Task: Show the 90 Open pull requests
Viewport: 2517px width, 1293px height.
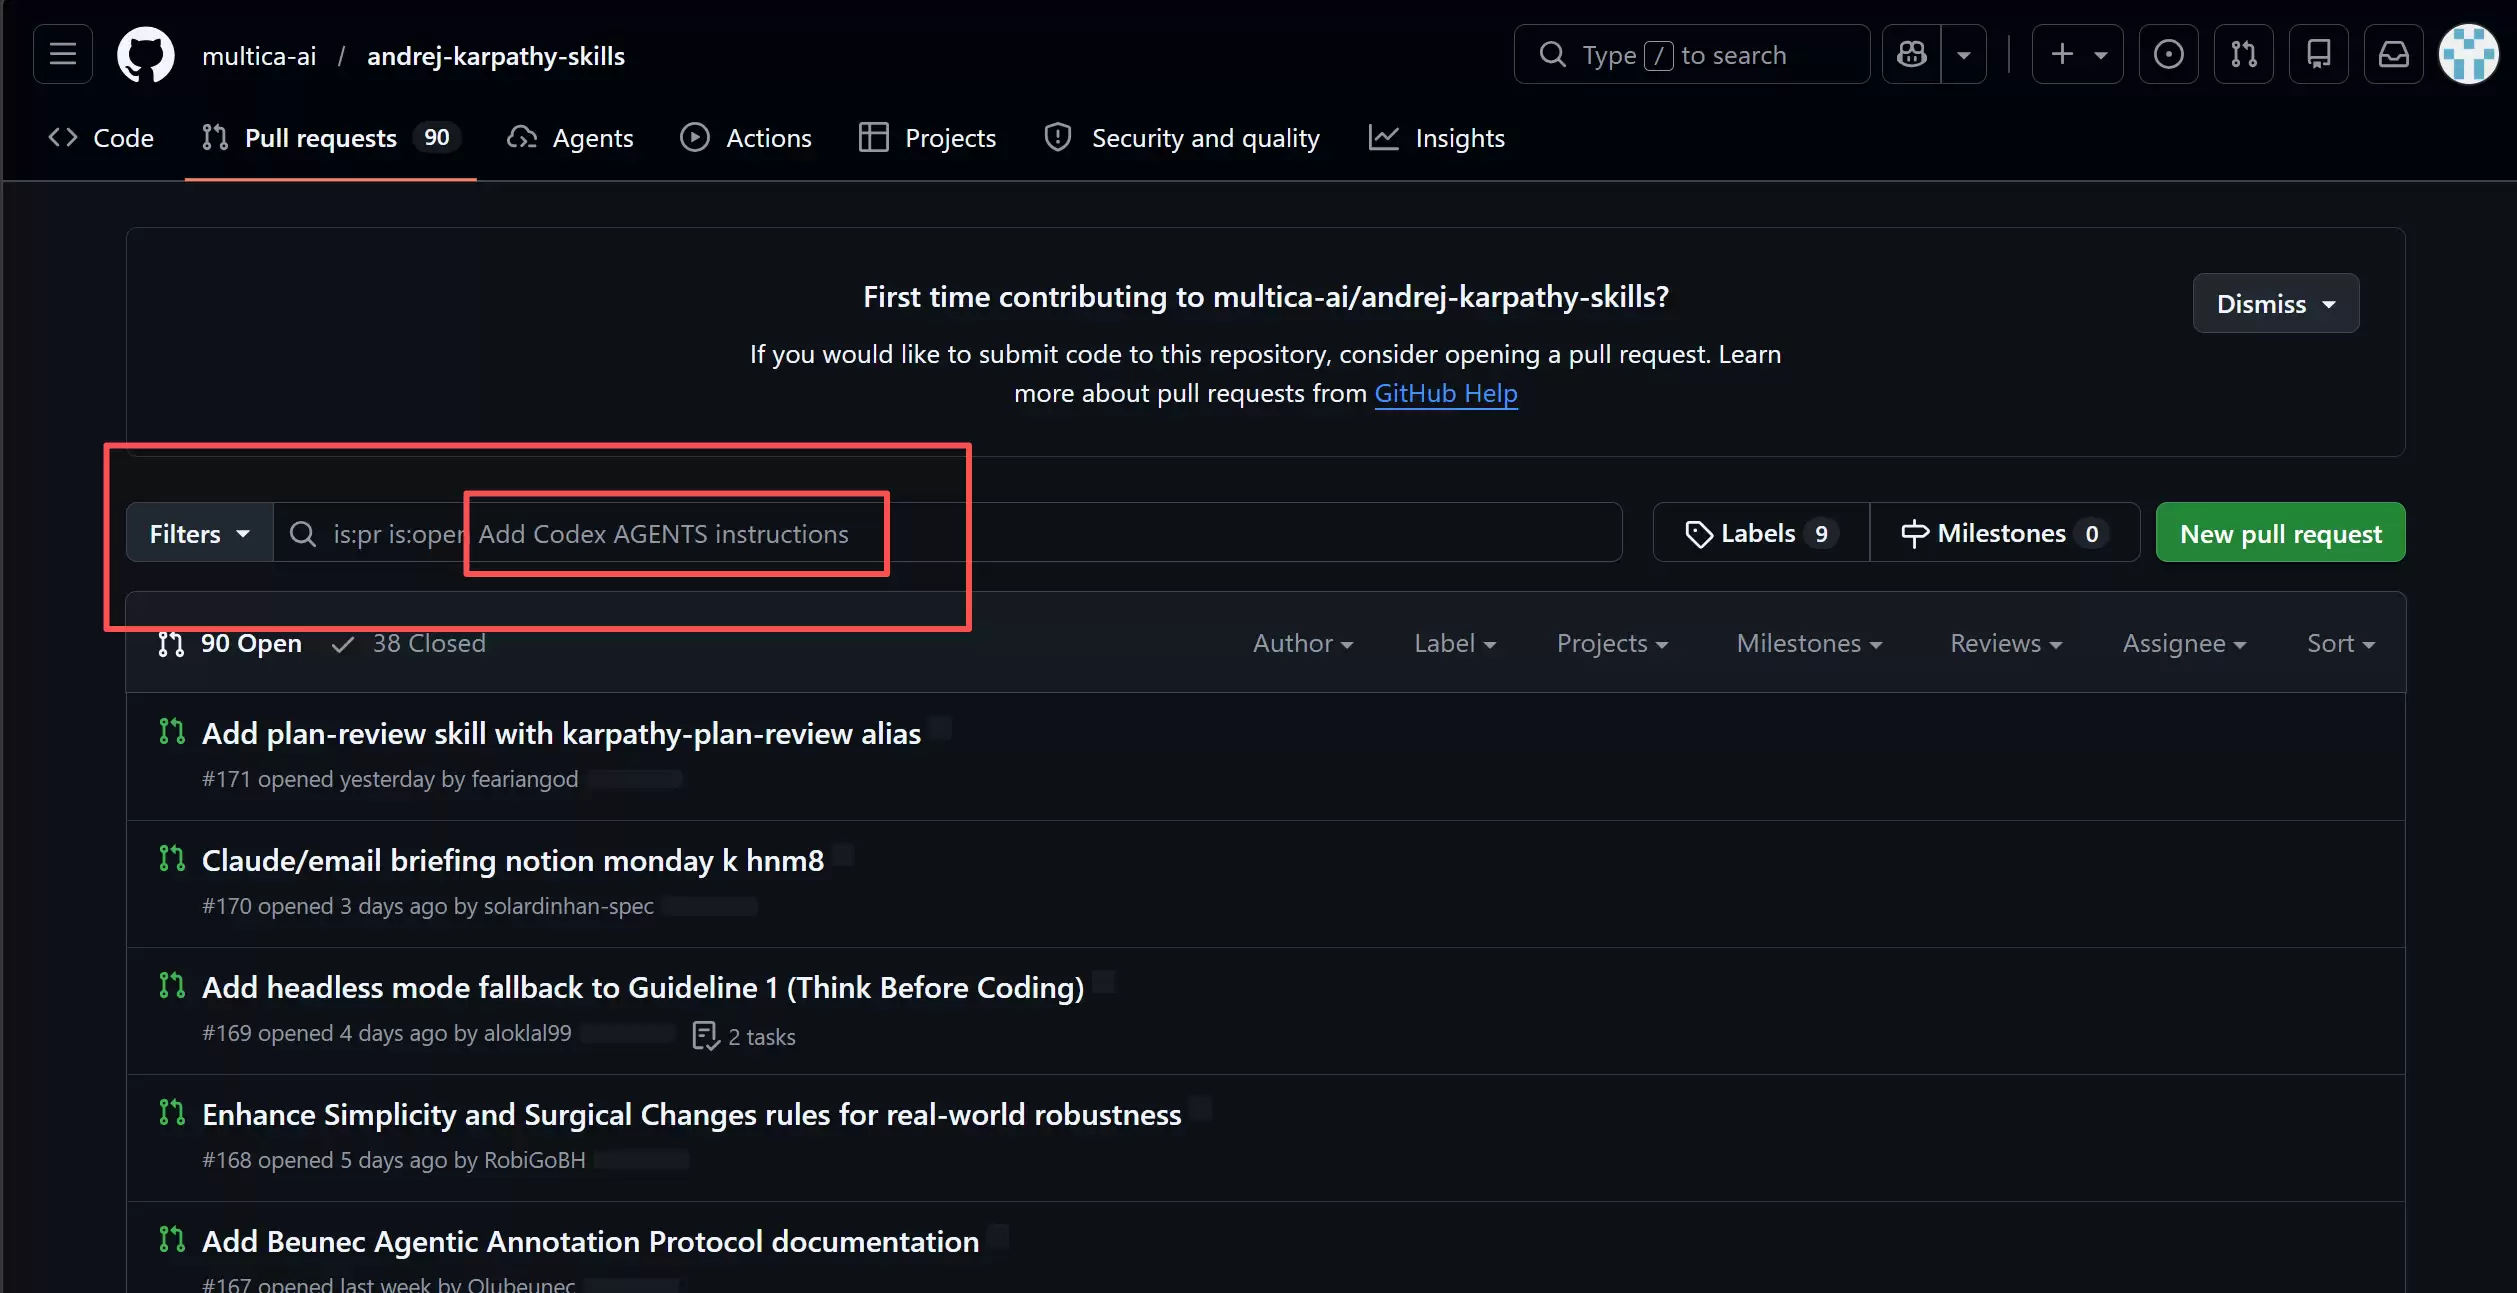Action: click(x=230, y=643)
